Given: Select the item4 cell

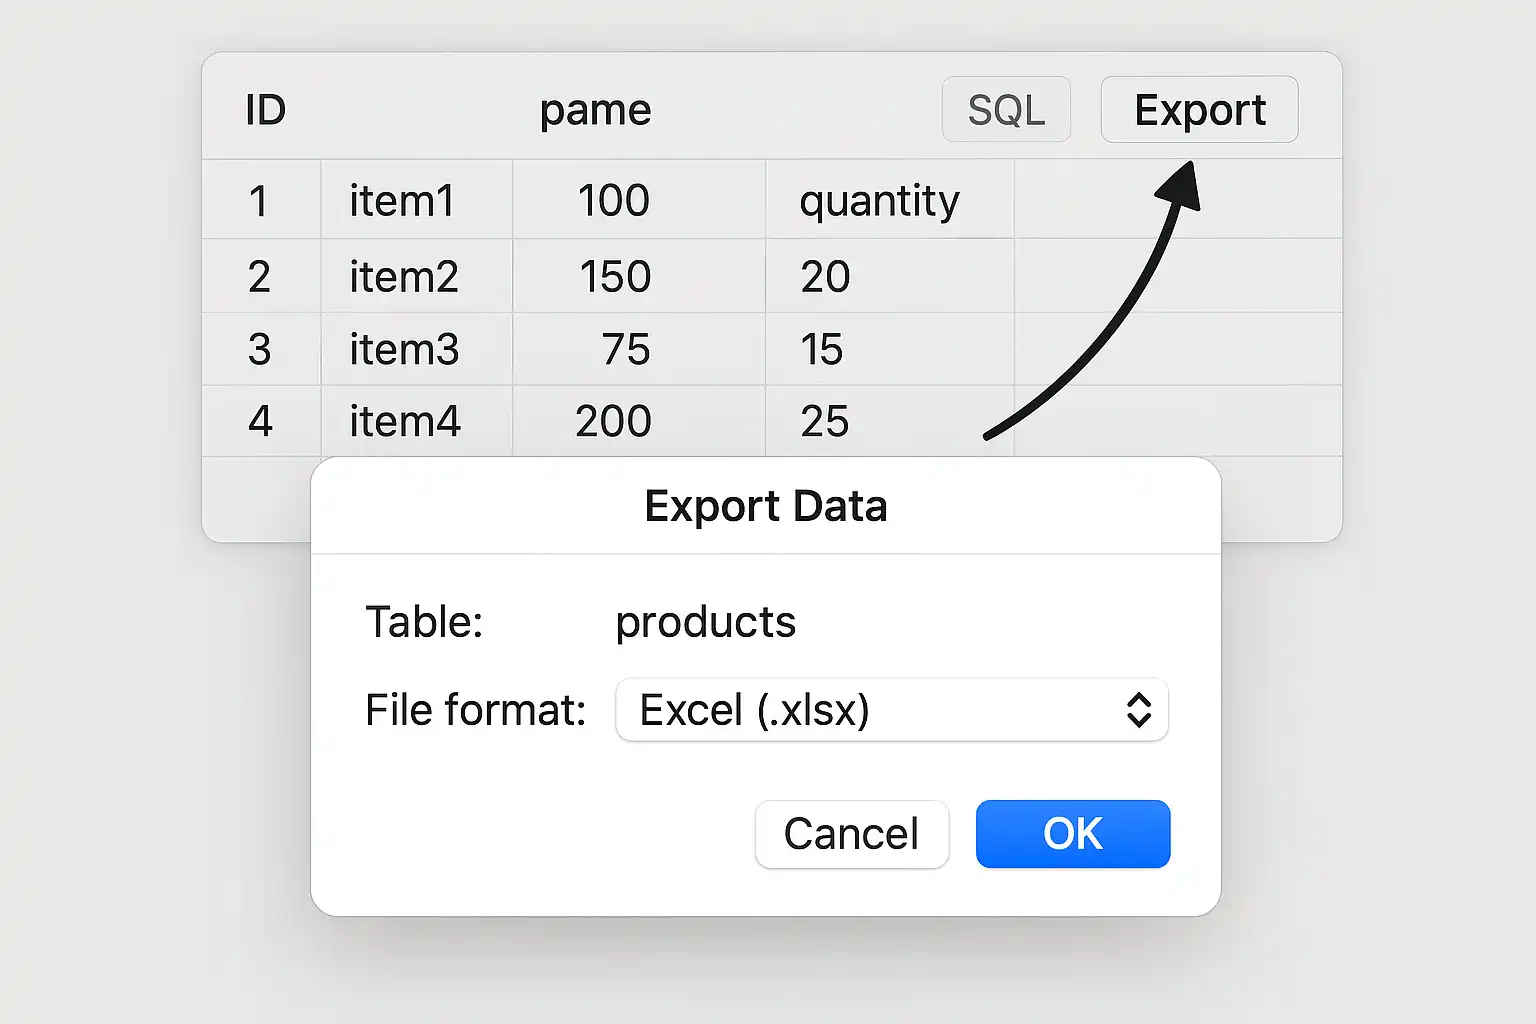Looking at the screenshot, I should [x=417, y=421].
